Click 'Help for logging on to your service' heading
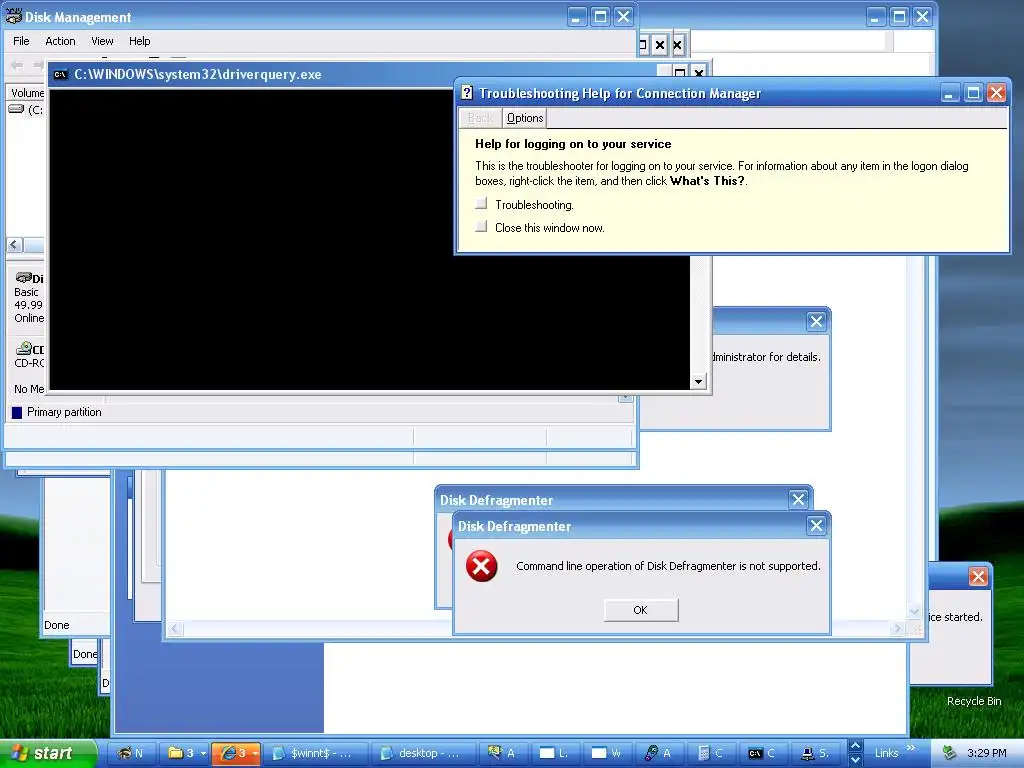The height and width of the screenshot is (768, 1024). pos(573,144)
